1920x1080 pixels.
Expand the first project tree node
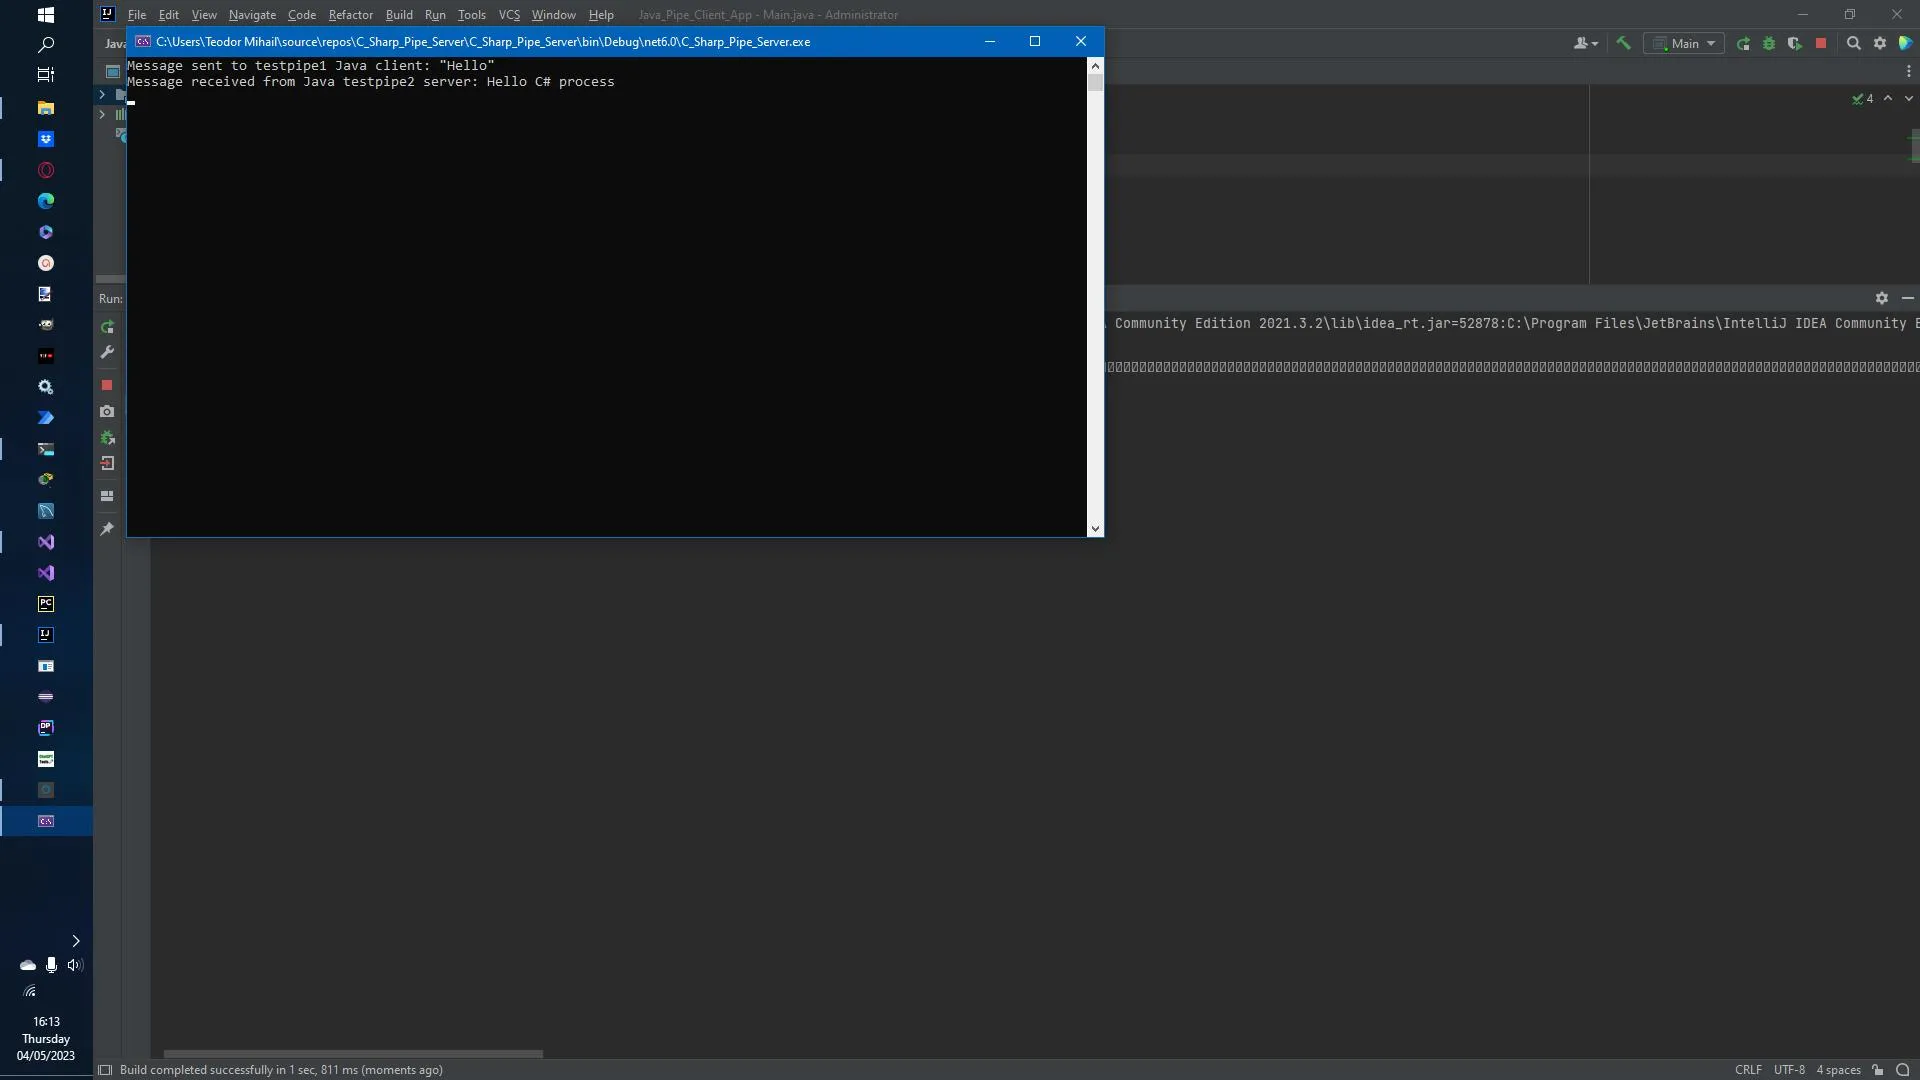point(102,94)
